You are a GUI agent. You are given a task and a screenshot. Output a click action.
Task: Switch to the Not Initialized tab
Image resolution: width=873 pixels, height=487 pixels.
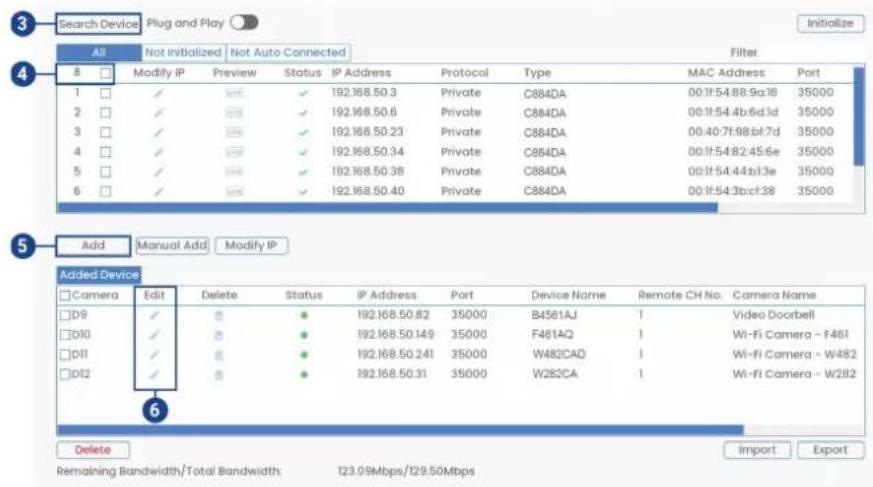tap(183, 52)
